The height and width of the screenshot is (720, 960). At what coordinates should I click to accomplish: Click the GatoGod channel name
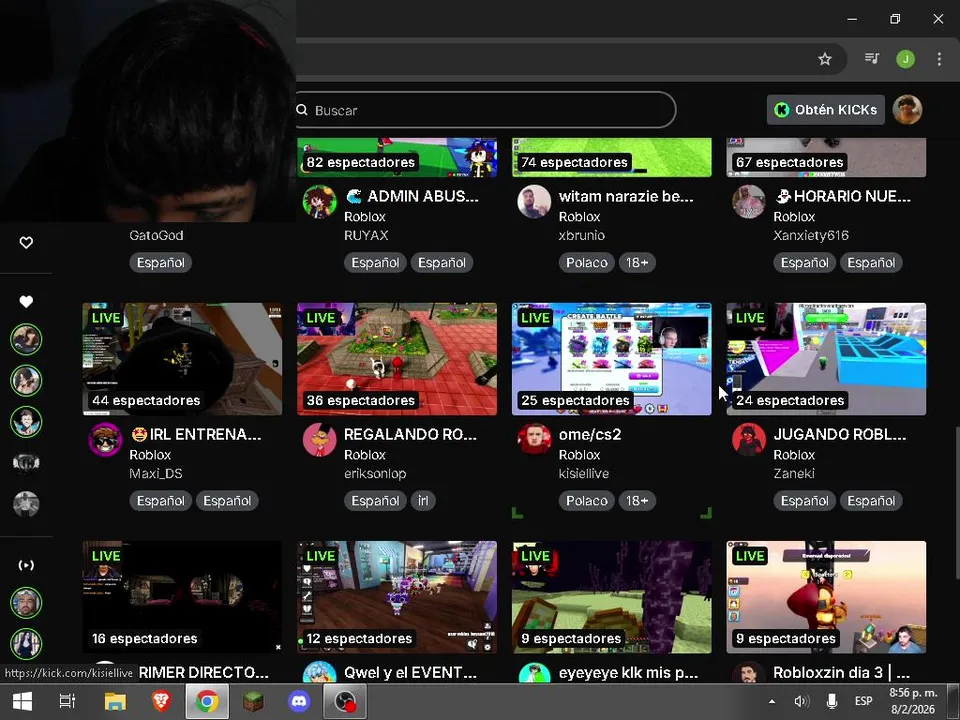point(156,236)
